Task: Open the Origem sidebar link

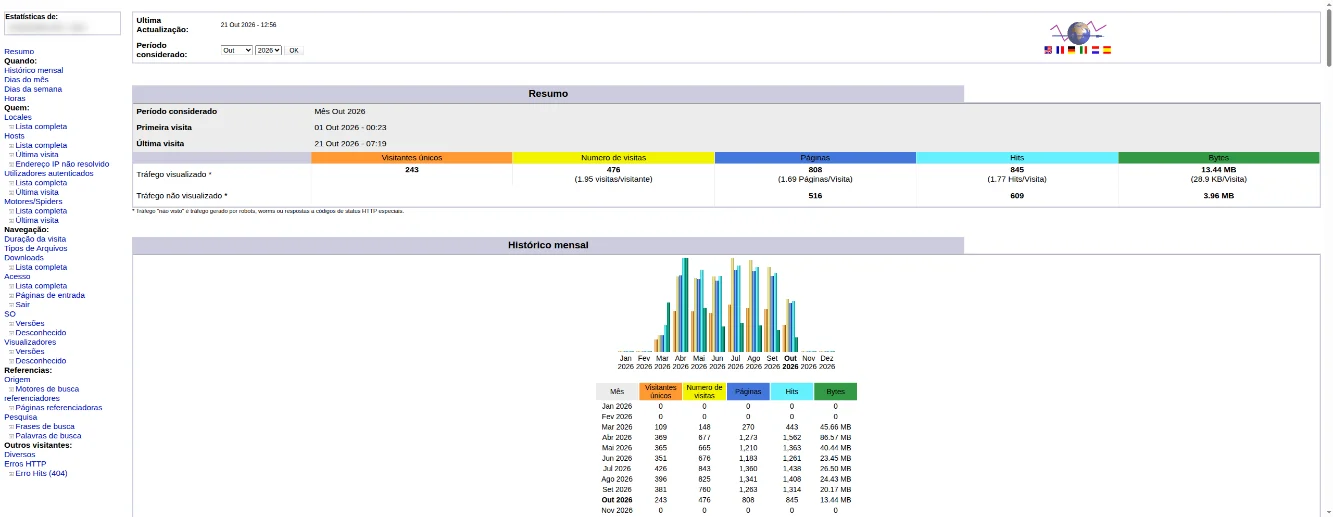Action: tap(17, 379)
